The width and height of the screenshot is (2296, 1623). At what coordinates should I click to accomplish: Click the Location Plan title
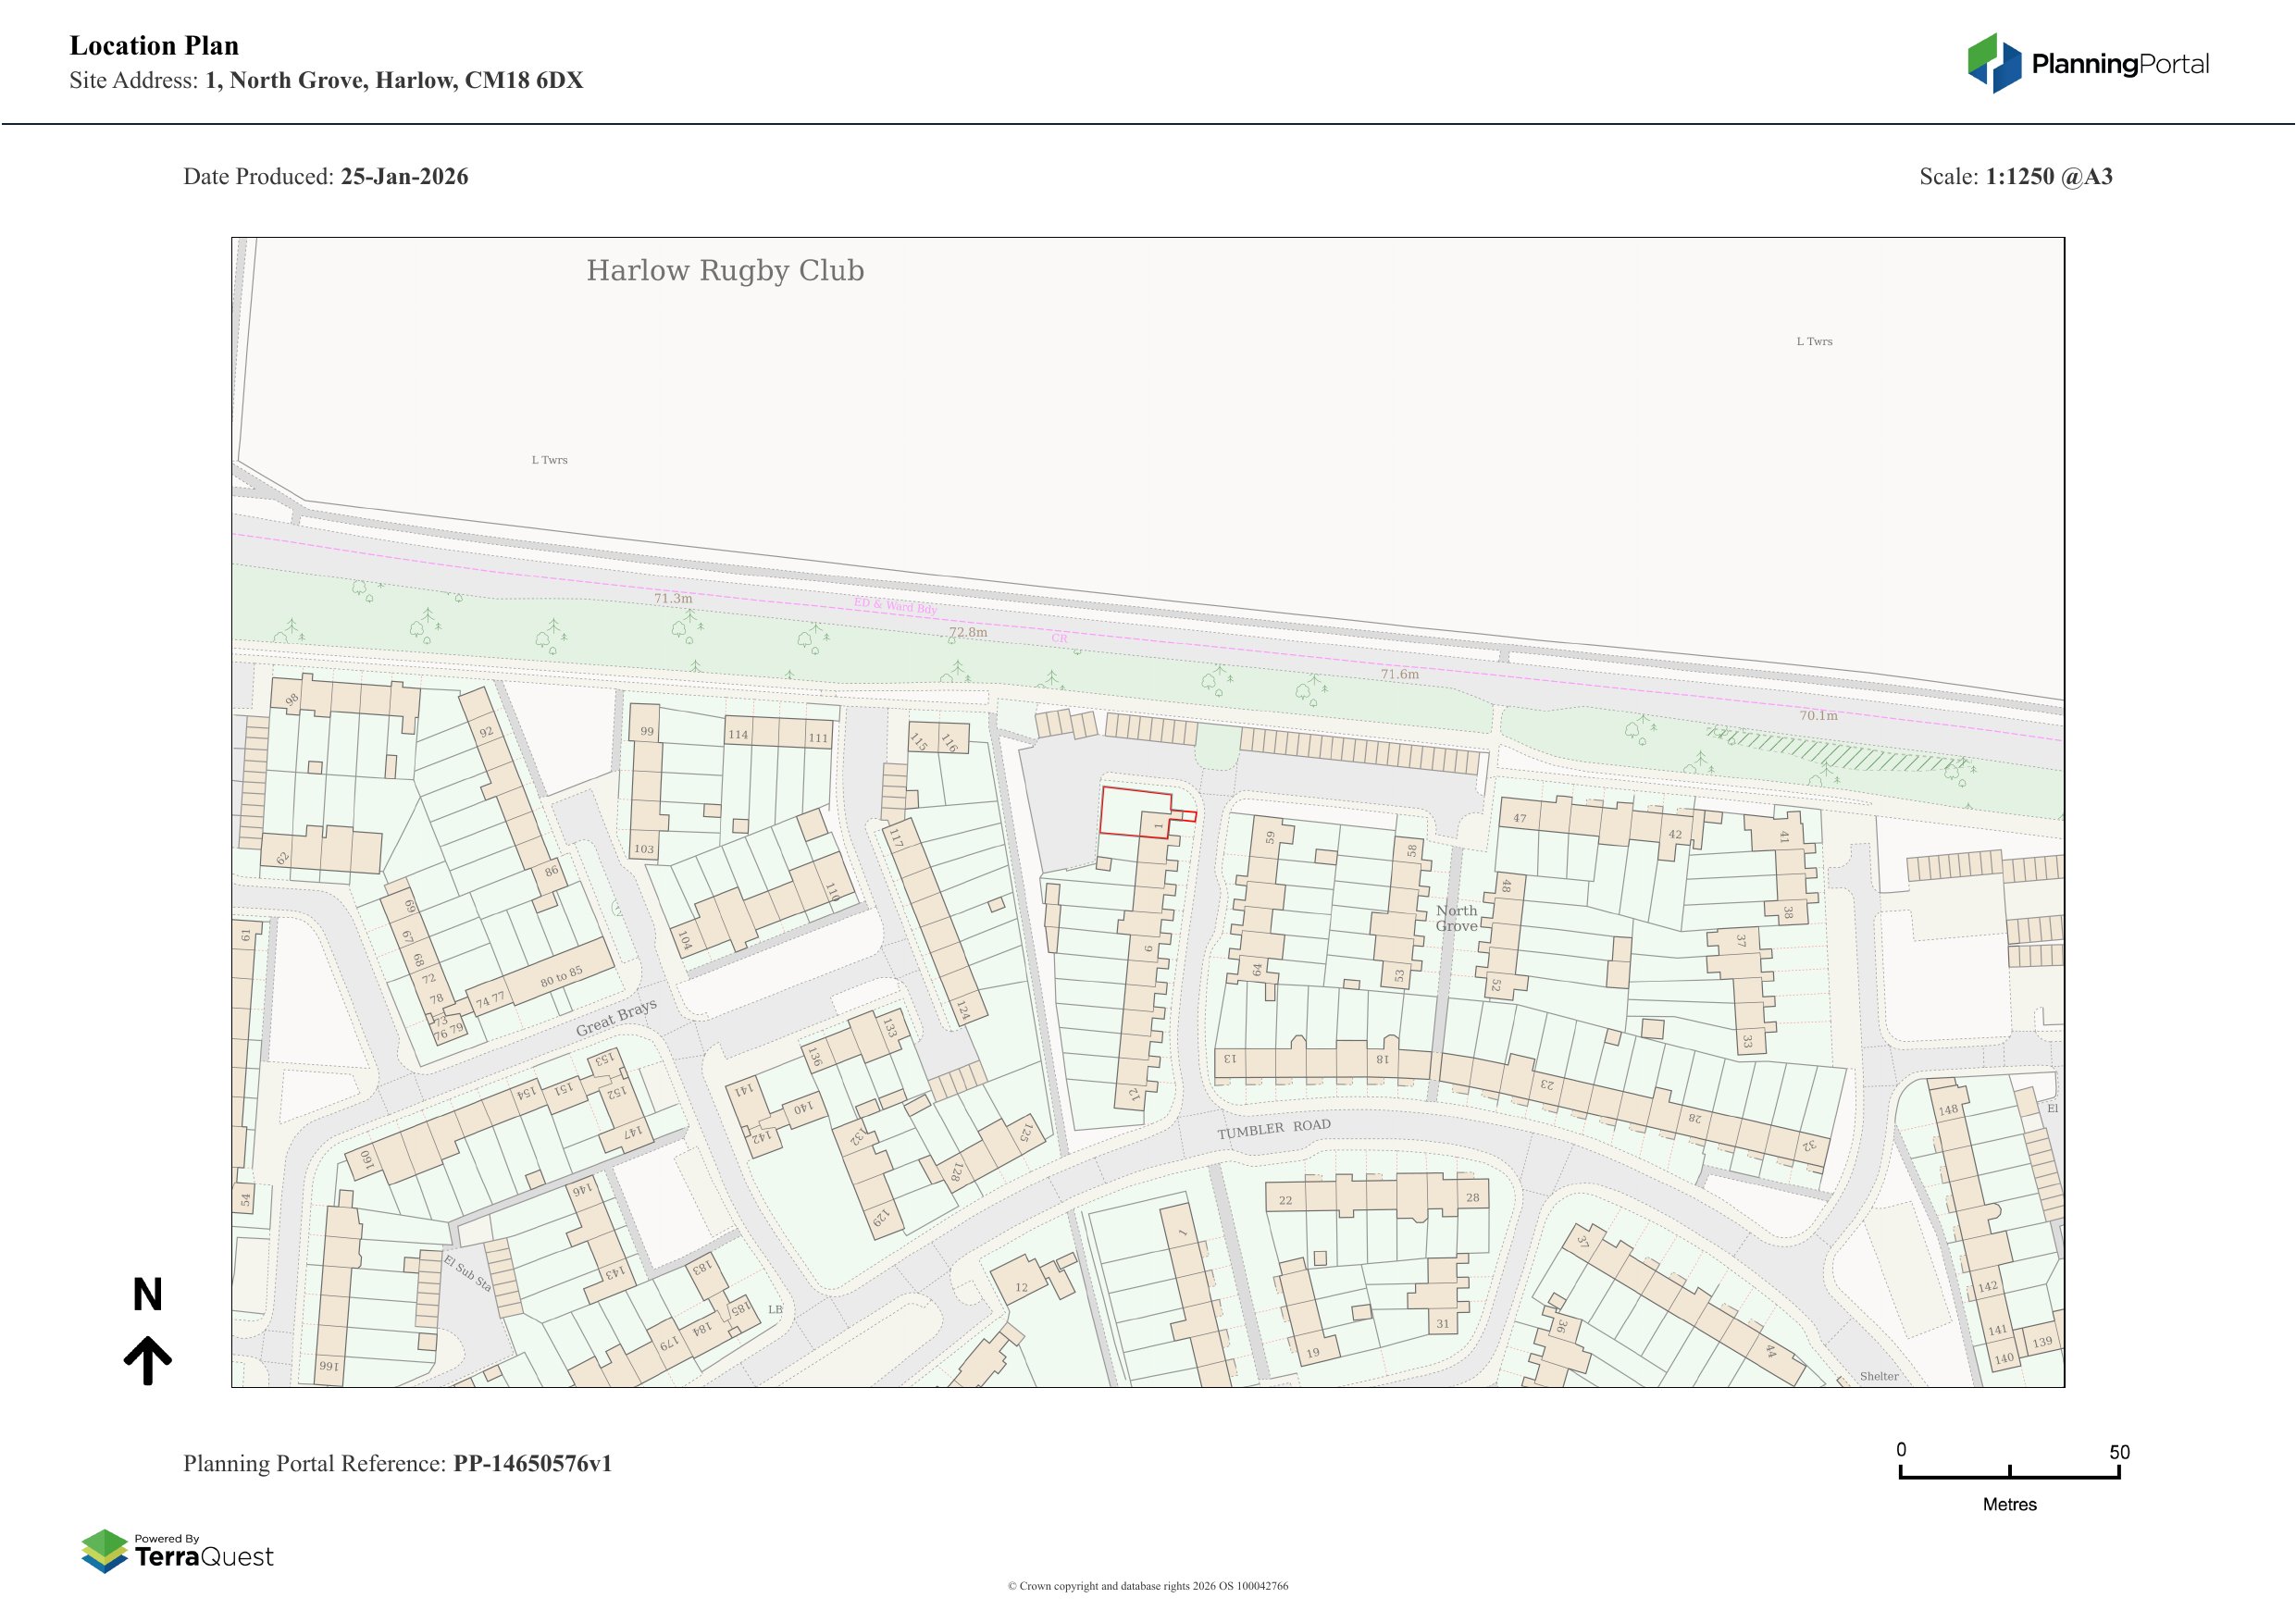pyautogui.click(x=154, y=46)
